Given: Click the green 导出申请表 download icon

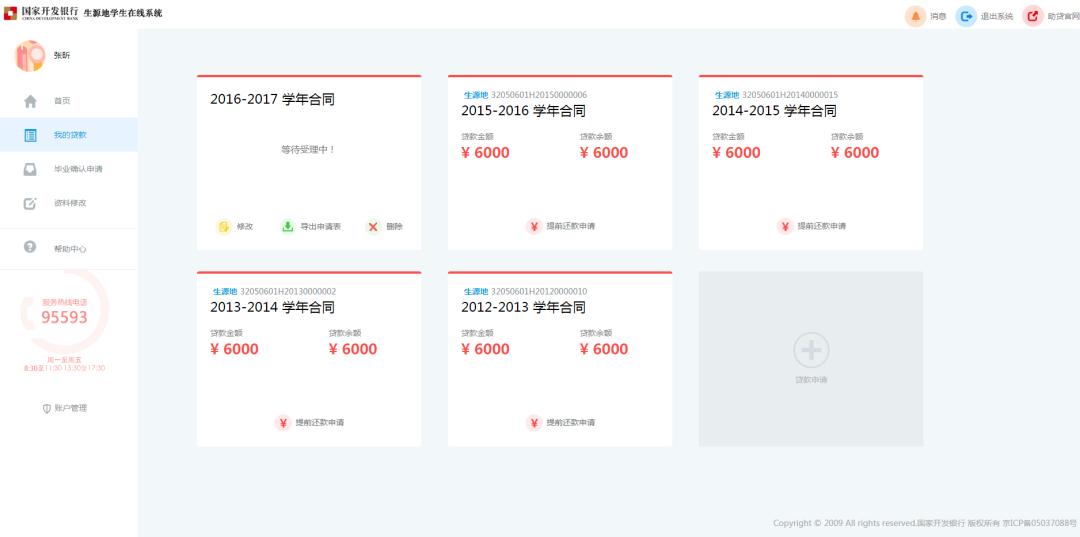Looking at the screenshot, I should coord(288,227).
